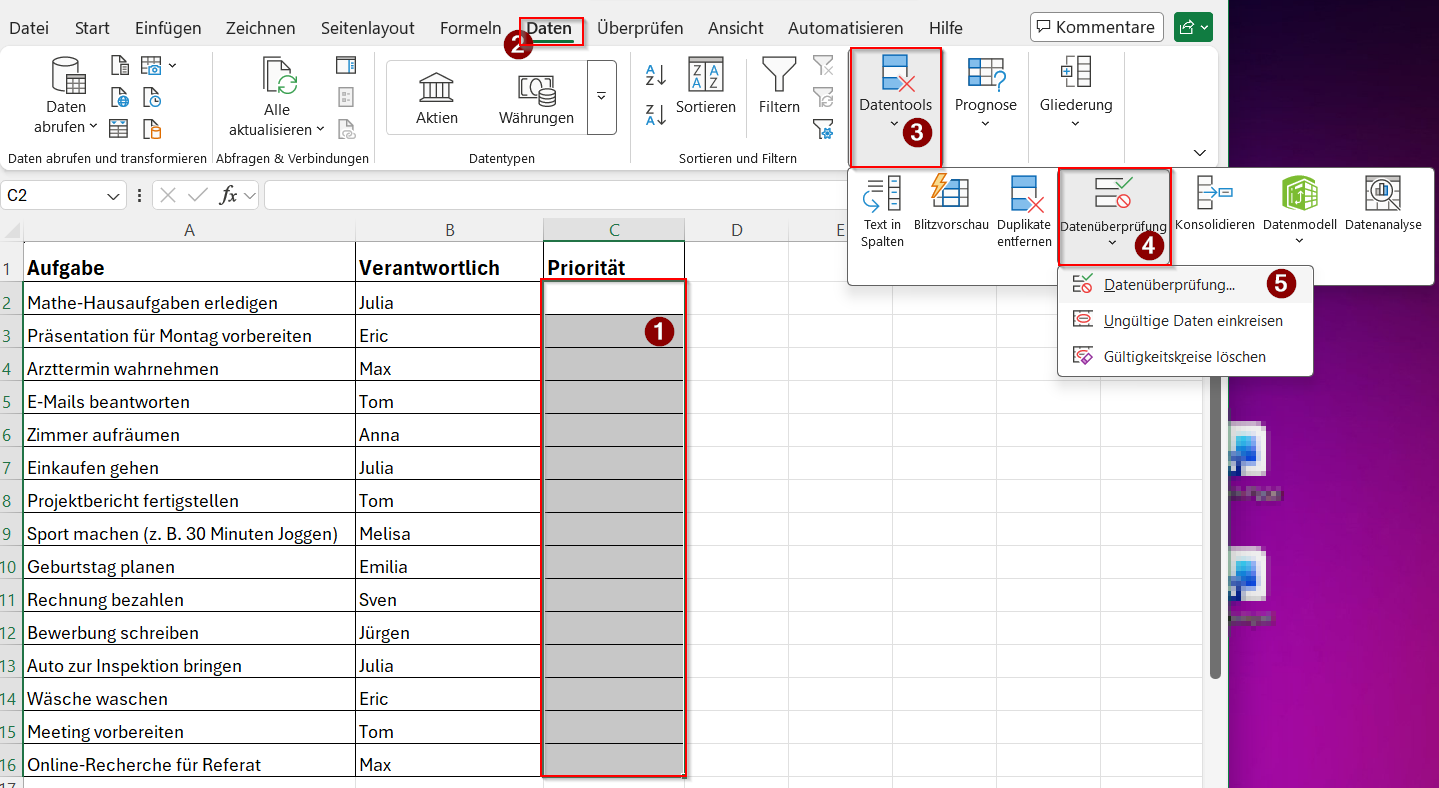This screenshot has height=788, width=1439.
Task: Click the Kommentare button
Action: [1095, 27]
